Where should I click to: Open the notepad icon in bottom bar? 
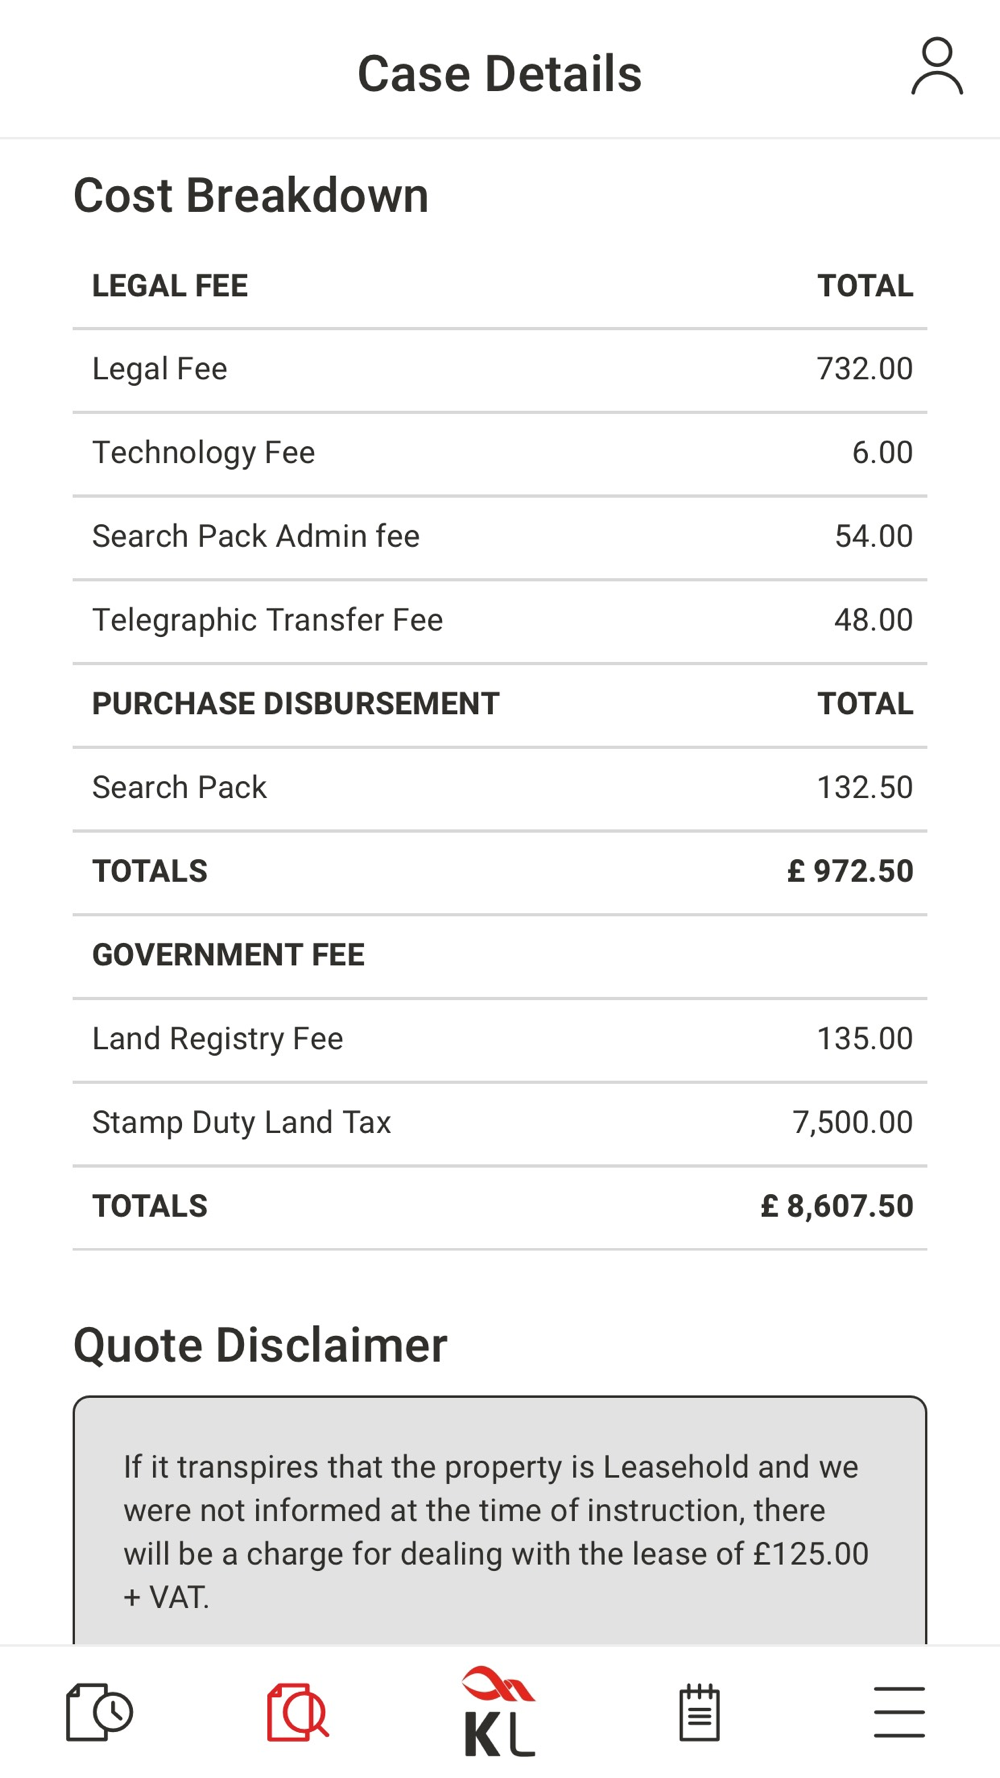tap(699, 1711)
